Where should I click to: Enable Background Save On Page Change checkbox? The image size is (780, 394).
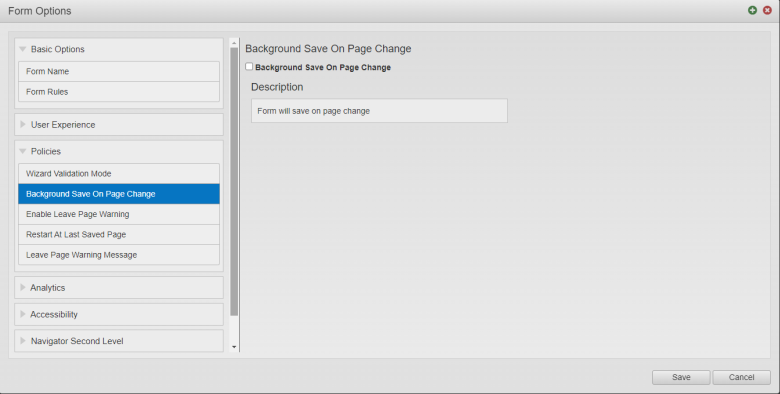[x=249, y=67]
